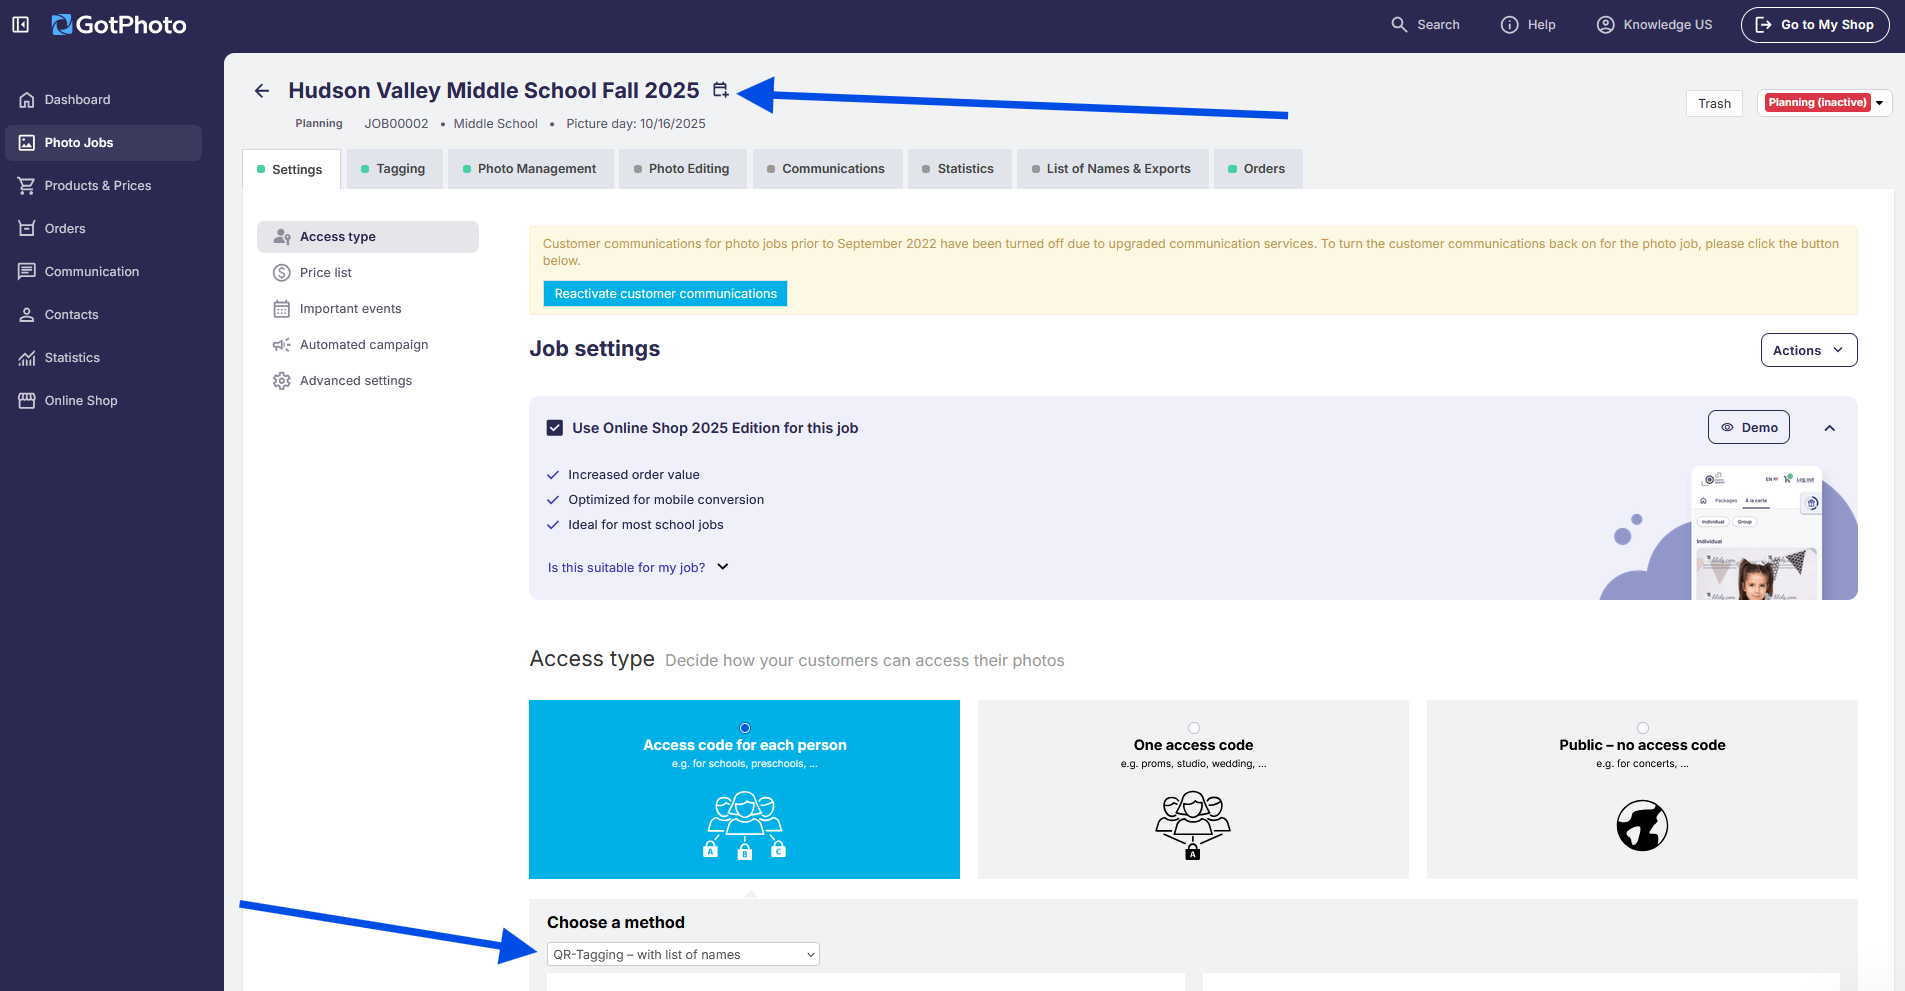Open the Actions dropdown
The height and width of the screenshot is (991, 1905).
(x=1809, y=350)
